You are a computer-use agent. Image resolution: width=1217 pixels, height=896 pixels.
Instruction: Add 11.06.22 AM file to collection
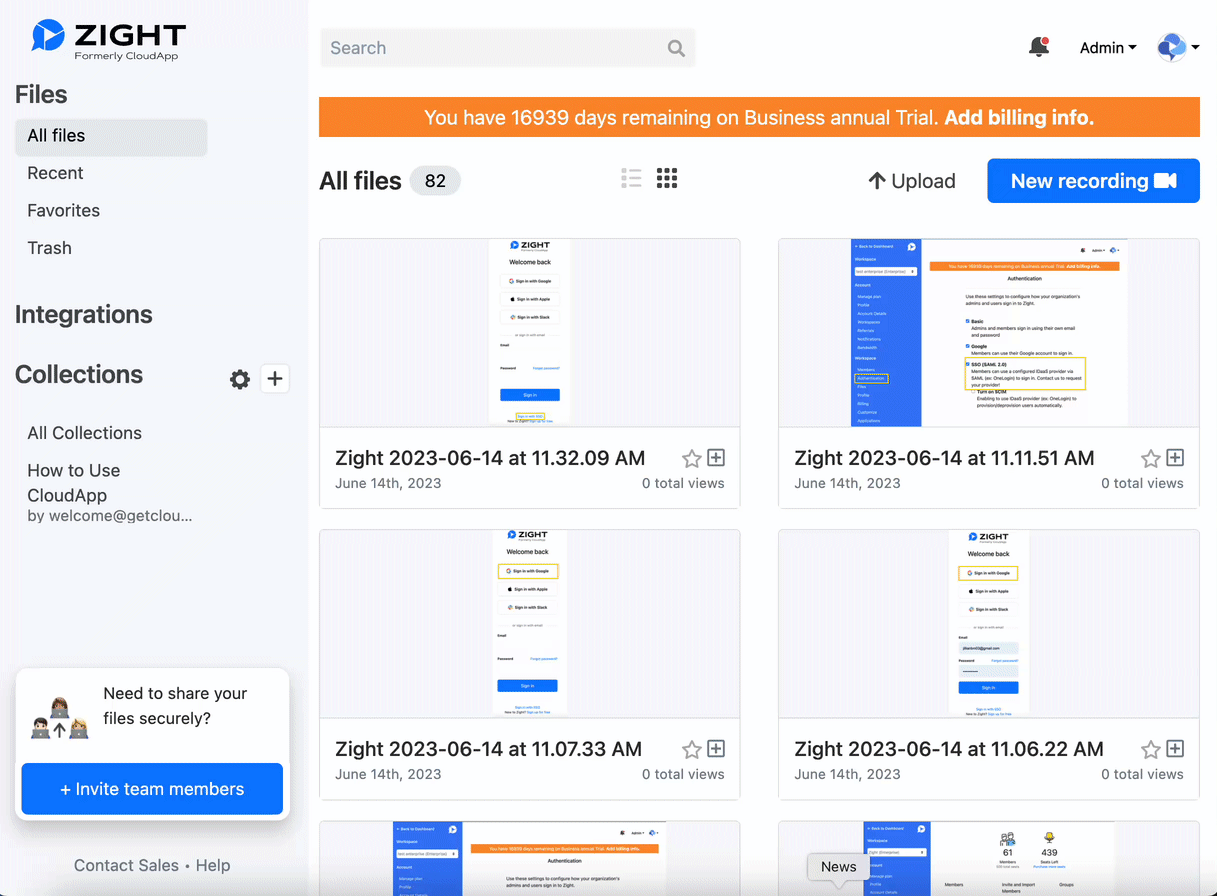(x=1175, y=749)
